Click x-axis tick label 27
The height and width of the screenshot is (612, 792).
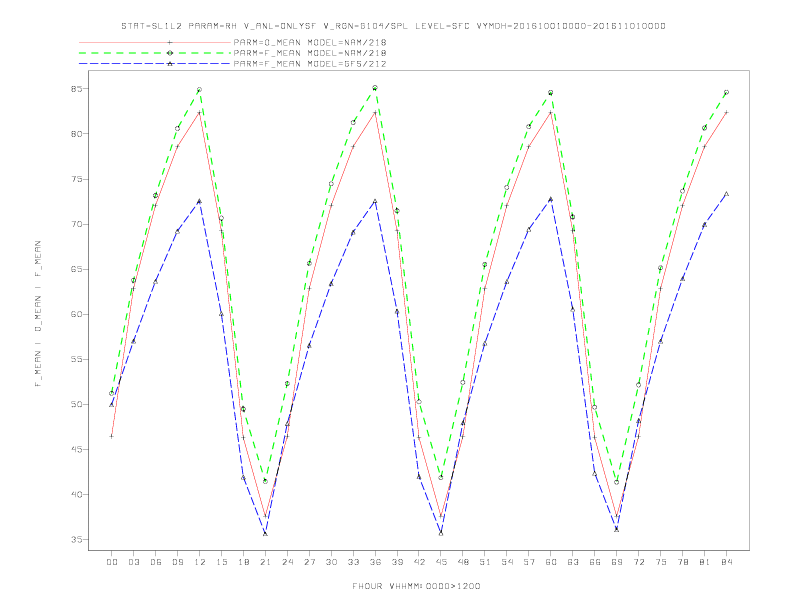309,562
